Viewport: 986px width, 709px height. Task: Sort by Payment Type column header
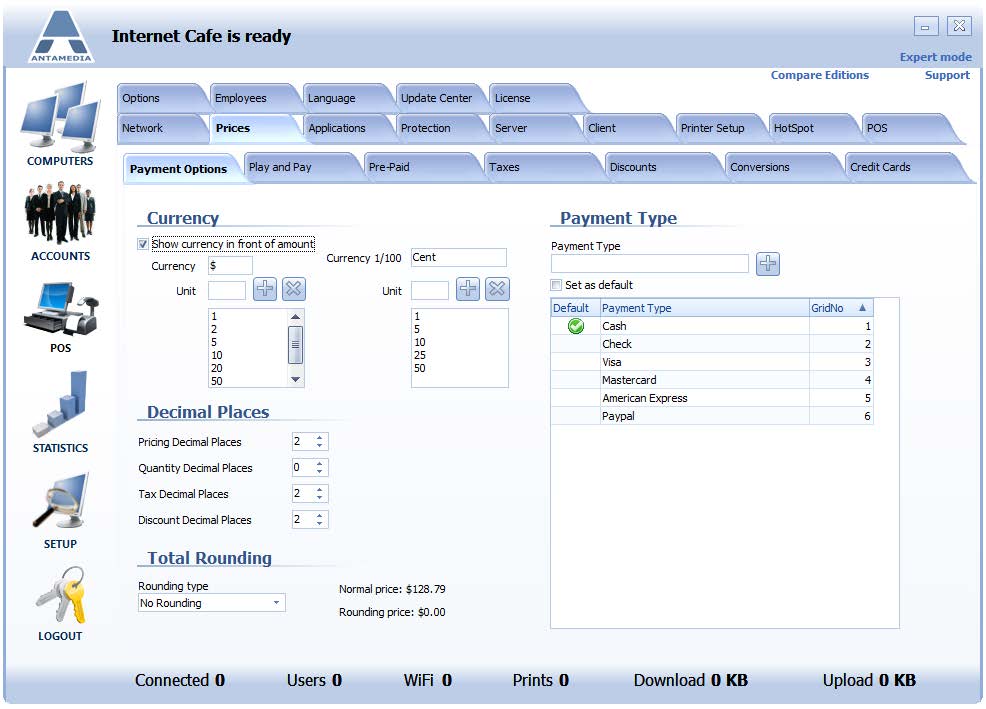click(705, 308)
